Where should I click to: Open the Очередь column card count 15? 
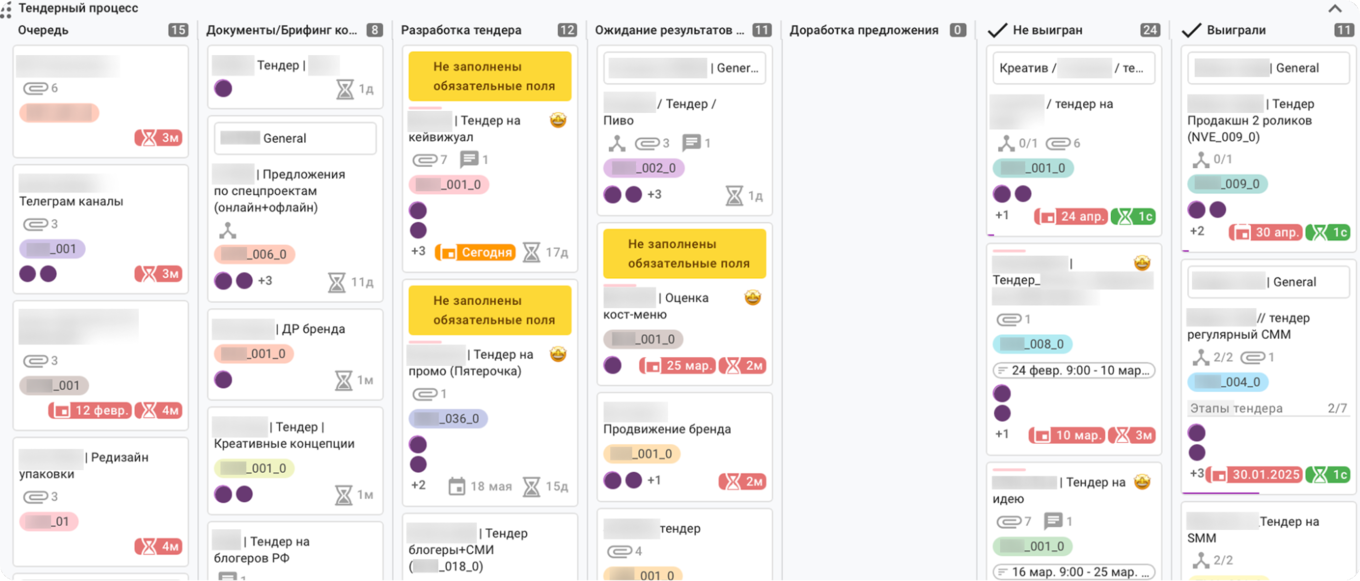point(178,30)
